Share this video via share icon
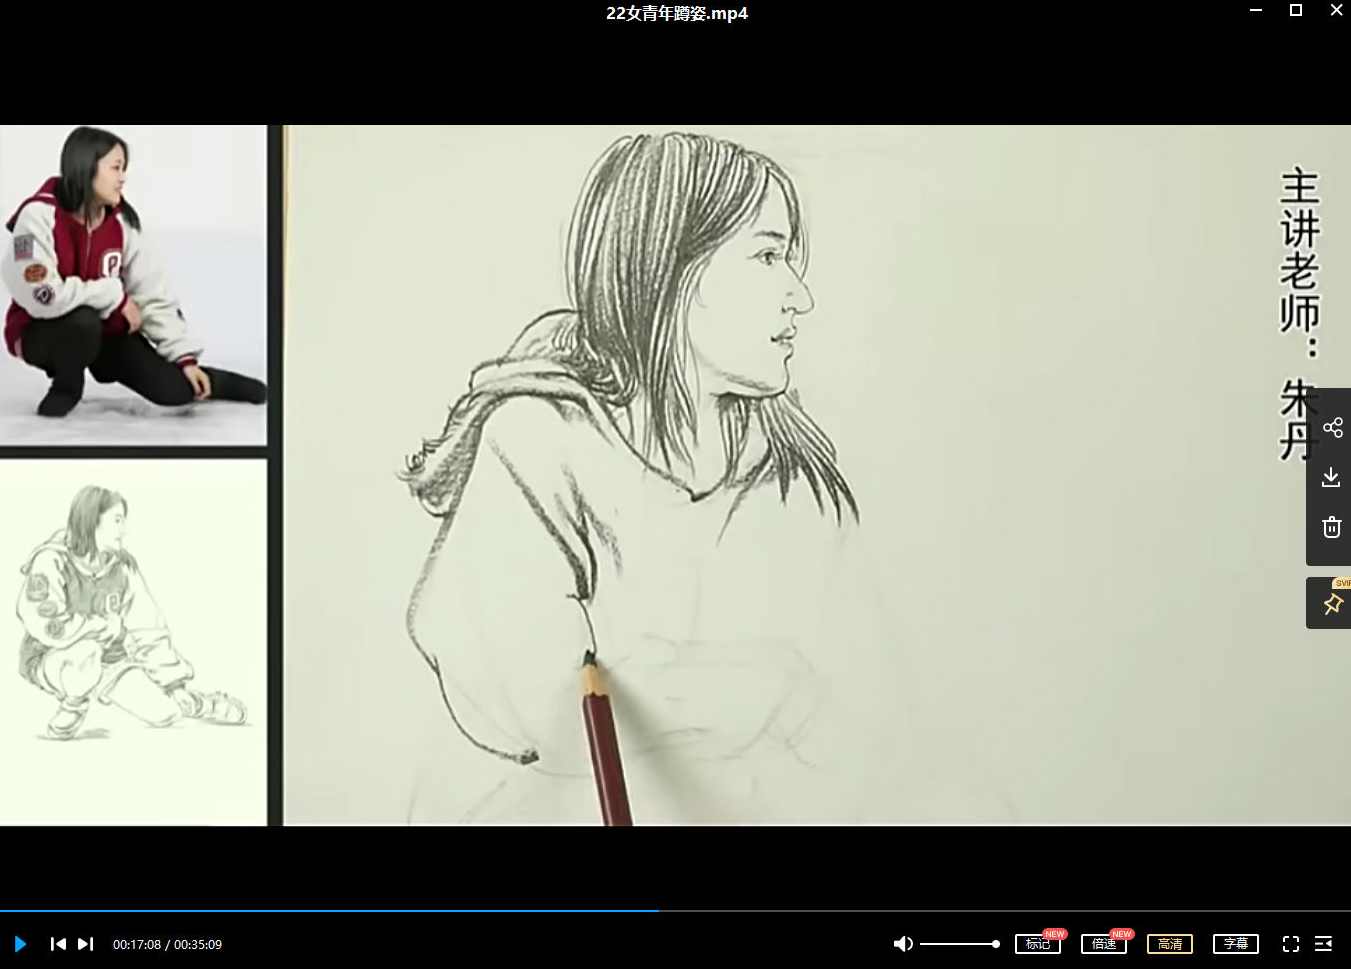This screenshot has height=969, width=1351. (1332, 428)
